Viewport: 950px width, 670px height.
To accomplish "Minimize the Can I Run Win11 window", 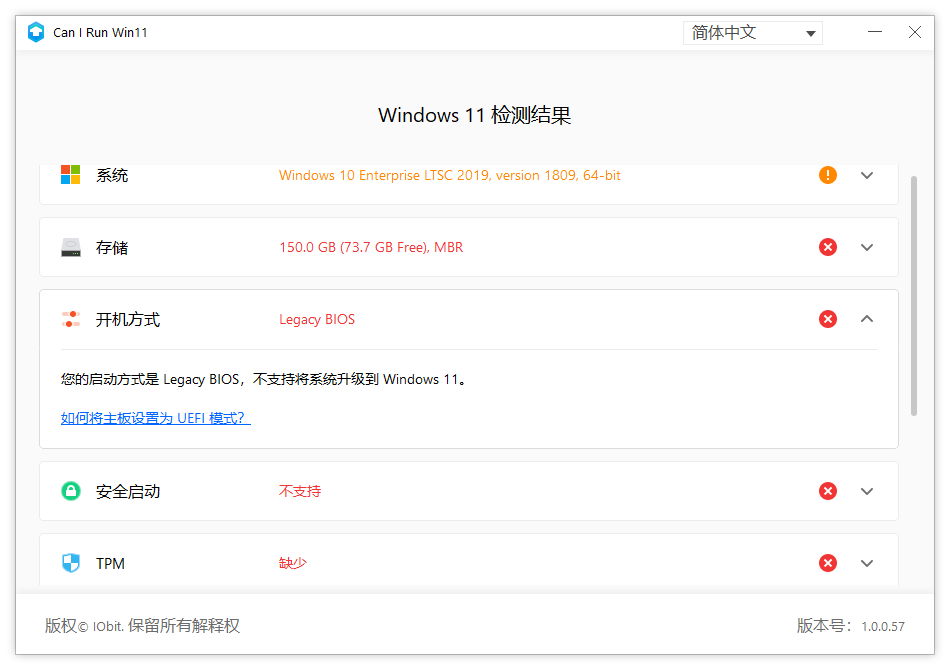I will coord(875,32).
